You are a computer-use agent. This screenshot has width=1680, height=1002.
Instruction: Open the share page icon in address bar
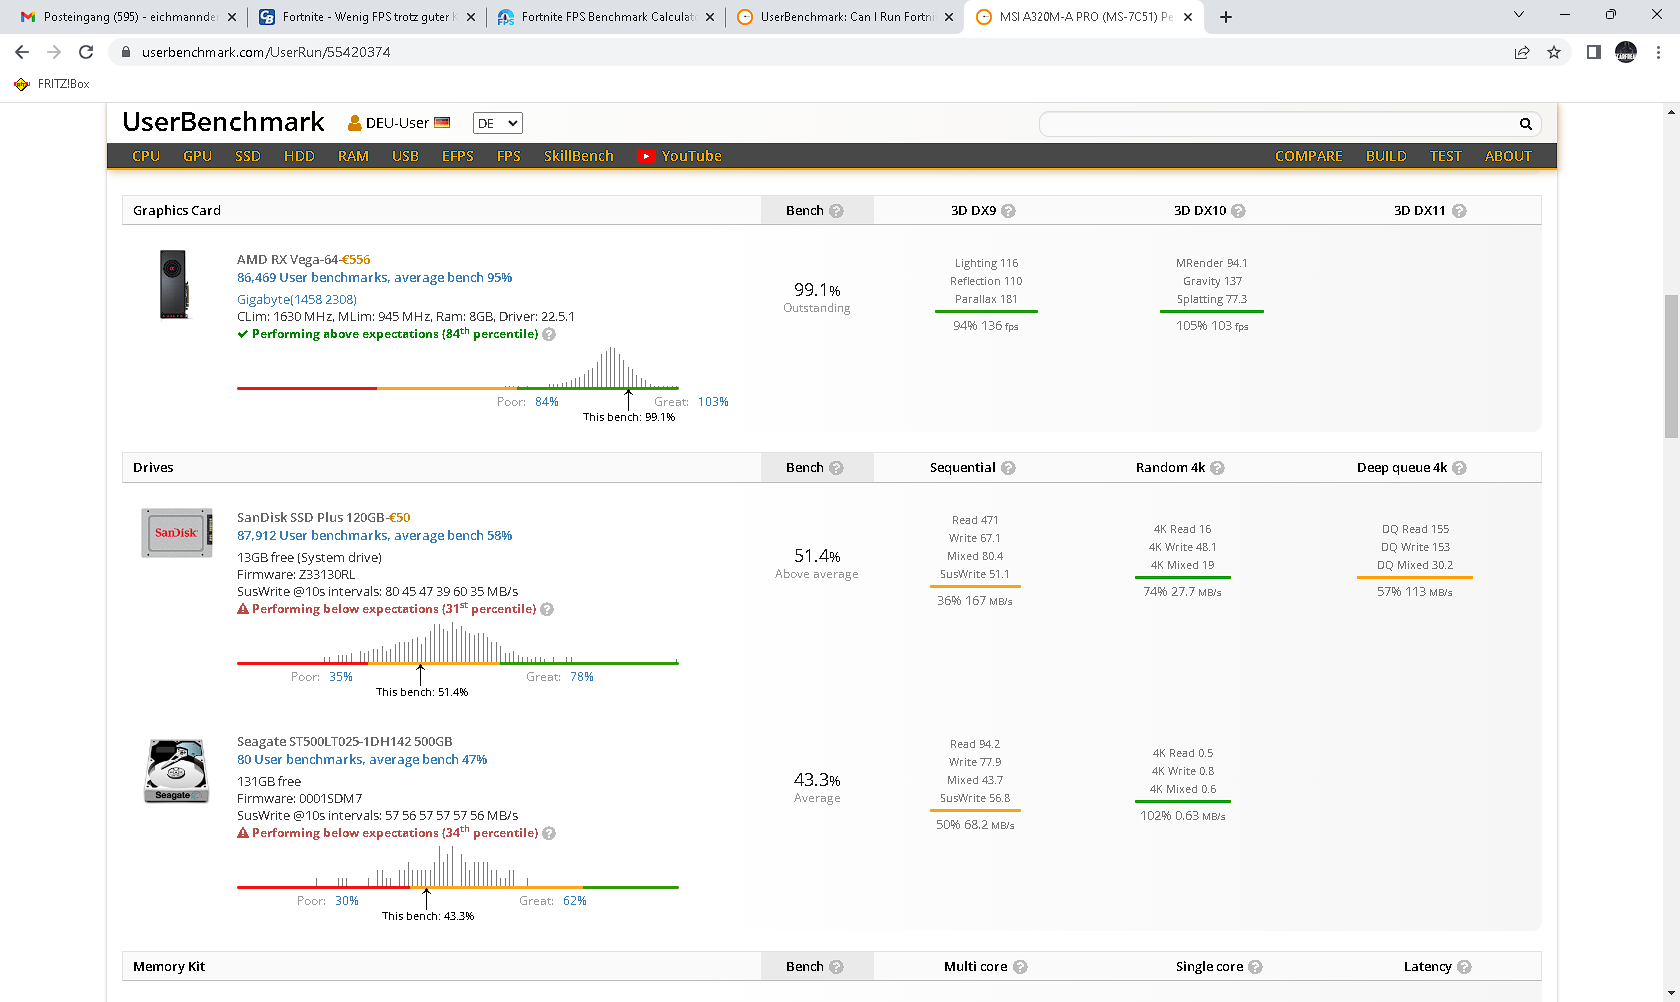point(1522,52)
